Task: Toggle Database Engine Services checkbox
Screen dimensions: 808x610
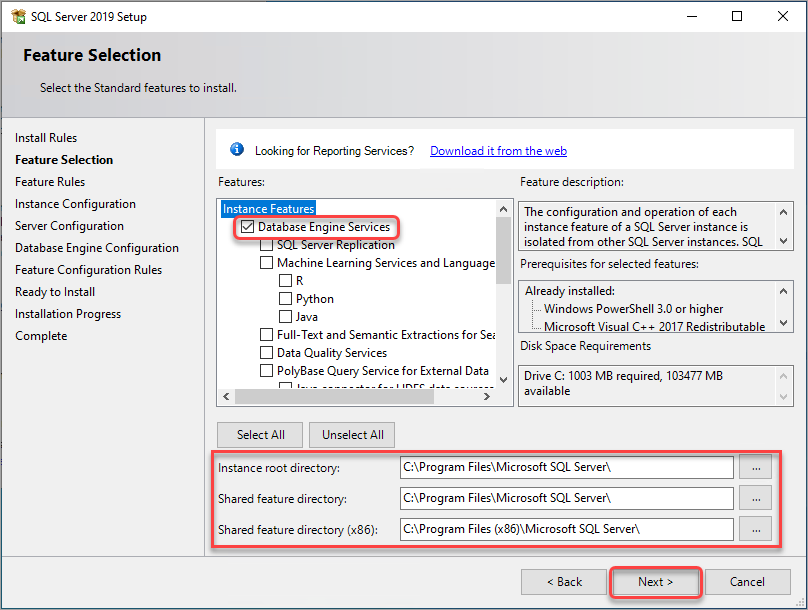Action: click(248, 227)
